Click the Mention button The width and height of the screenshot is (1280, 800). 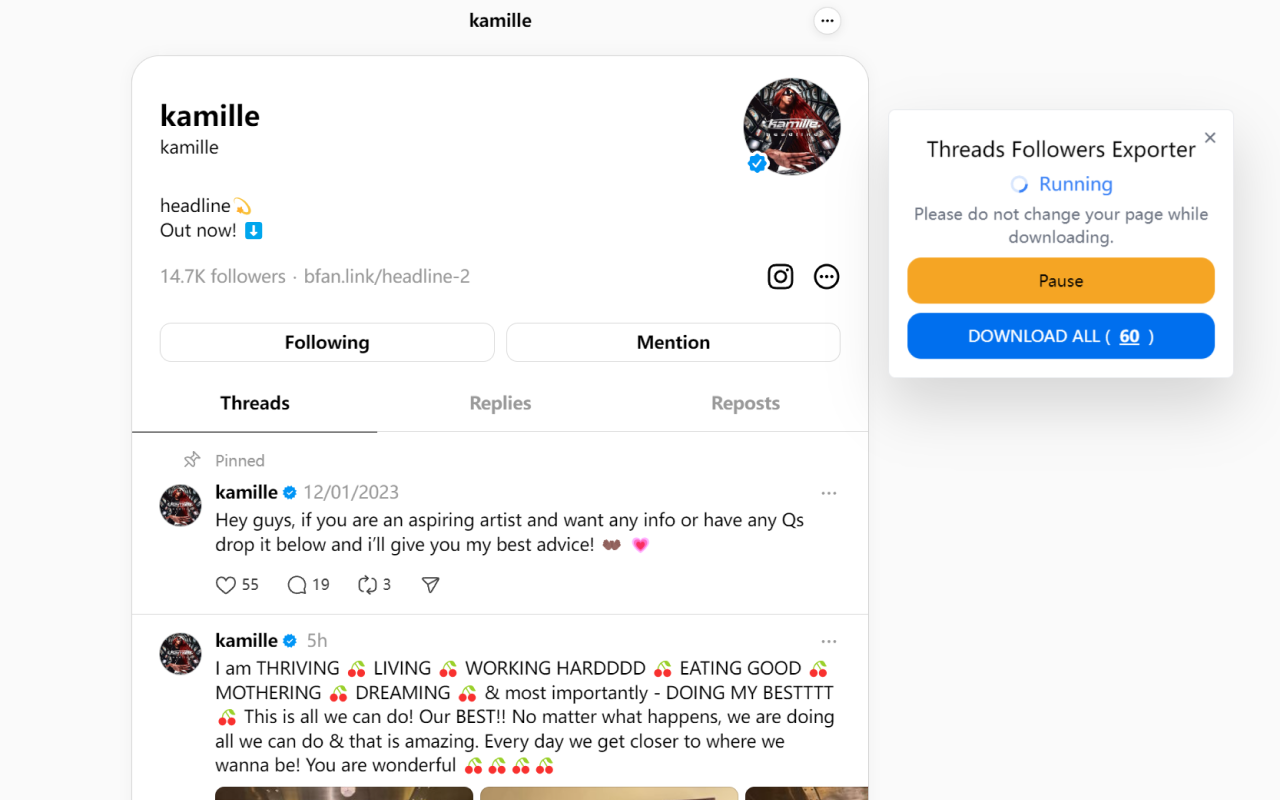(x=673, y=342)
